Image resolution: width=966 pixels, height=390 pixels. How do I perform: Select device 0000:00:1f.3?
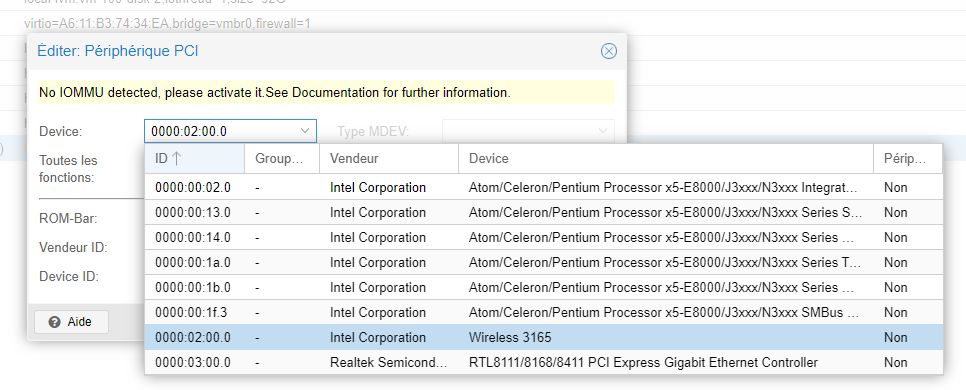[x=543, y=312]
